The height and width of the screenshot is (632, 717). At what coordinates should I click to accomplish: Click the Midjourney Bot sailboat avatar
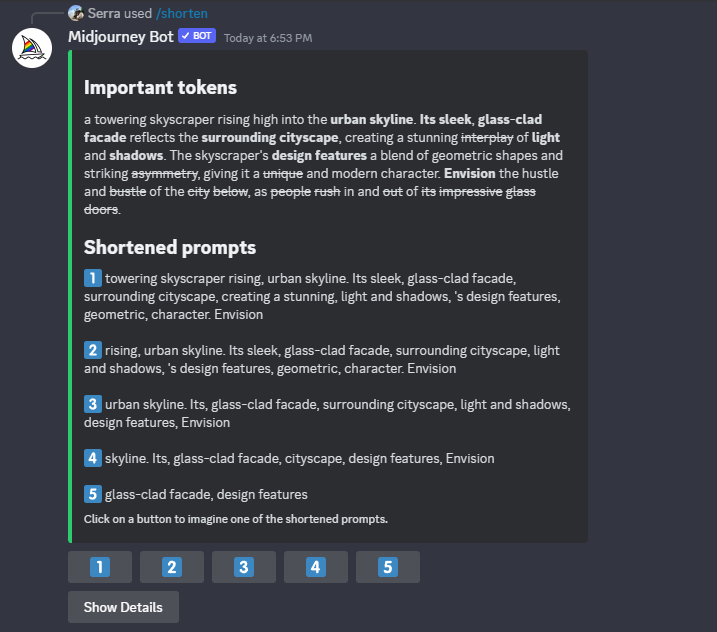pos(32,48)
